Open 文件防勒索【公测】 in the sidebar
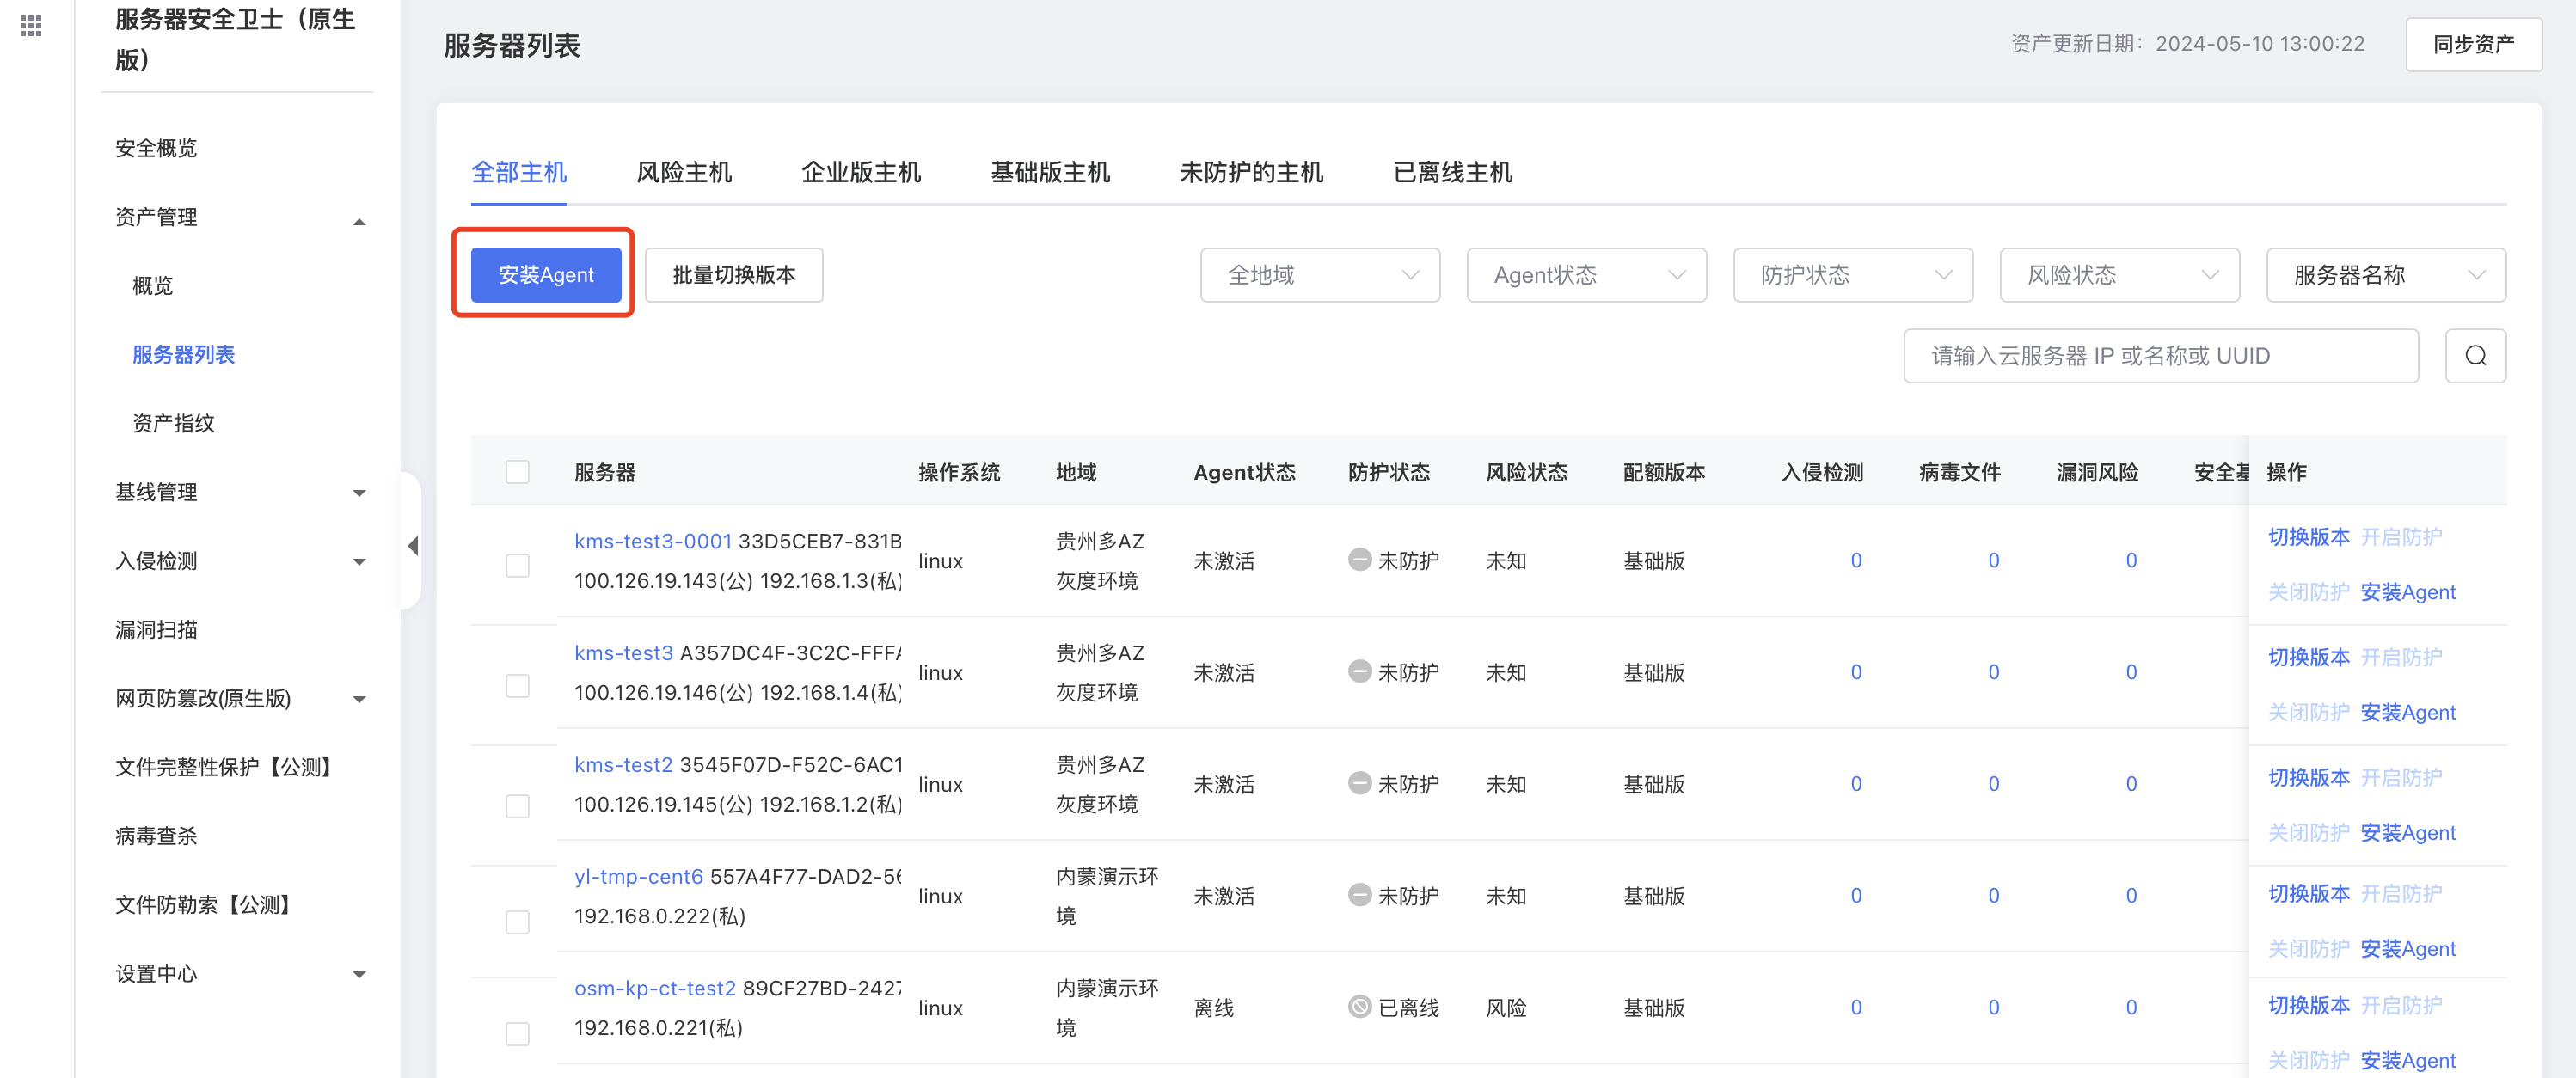Image resolution: width=2576 pixels, height=1078 pixels. (x=204, y=905)
